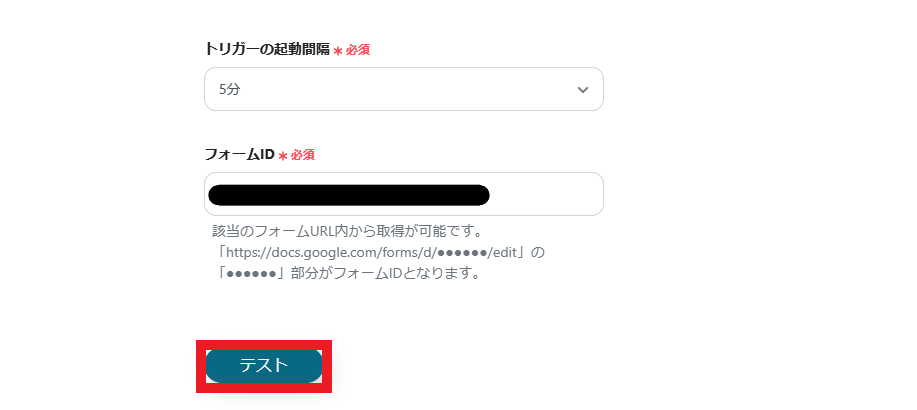Select the 5分 value text
The width and height of the screenshot is (917, 410).
[229, 89]
